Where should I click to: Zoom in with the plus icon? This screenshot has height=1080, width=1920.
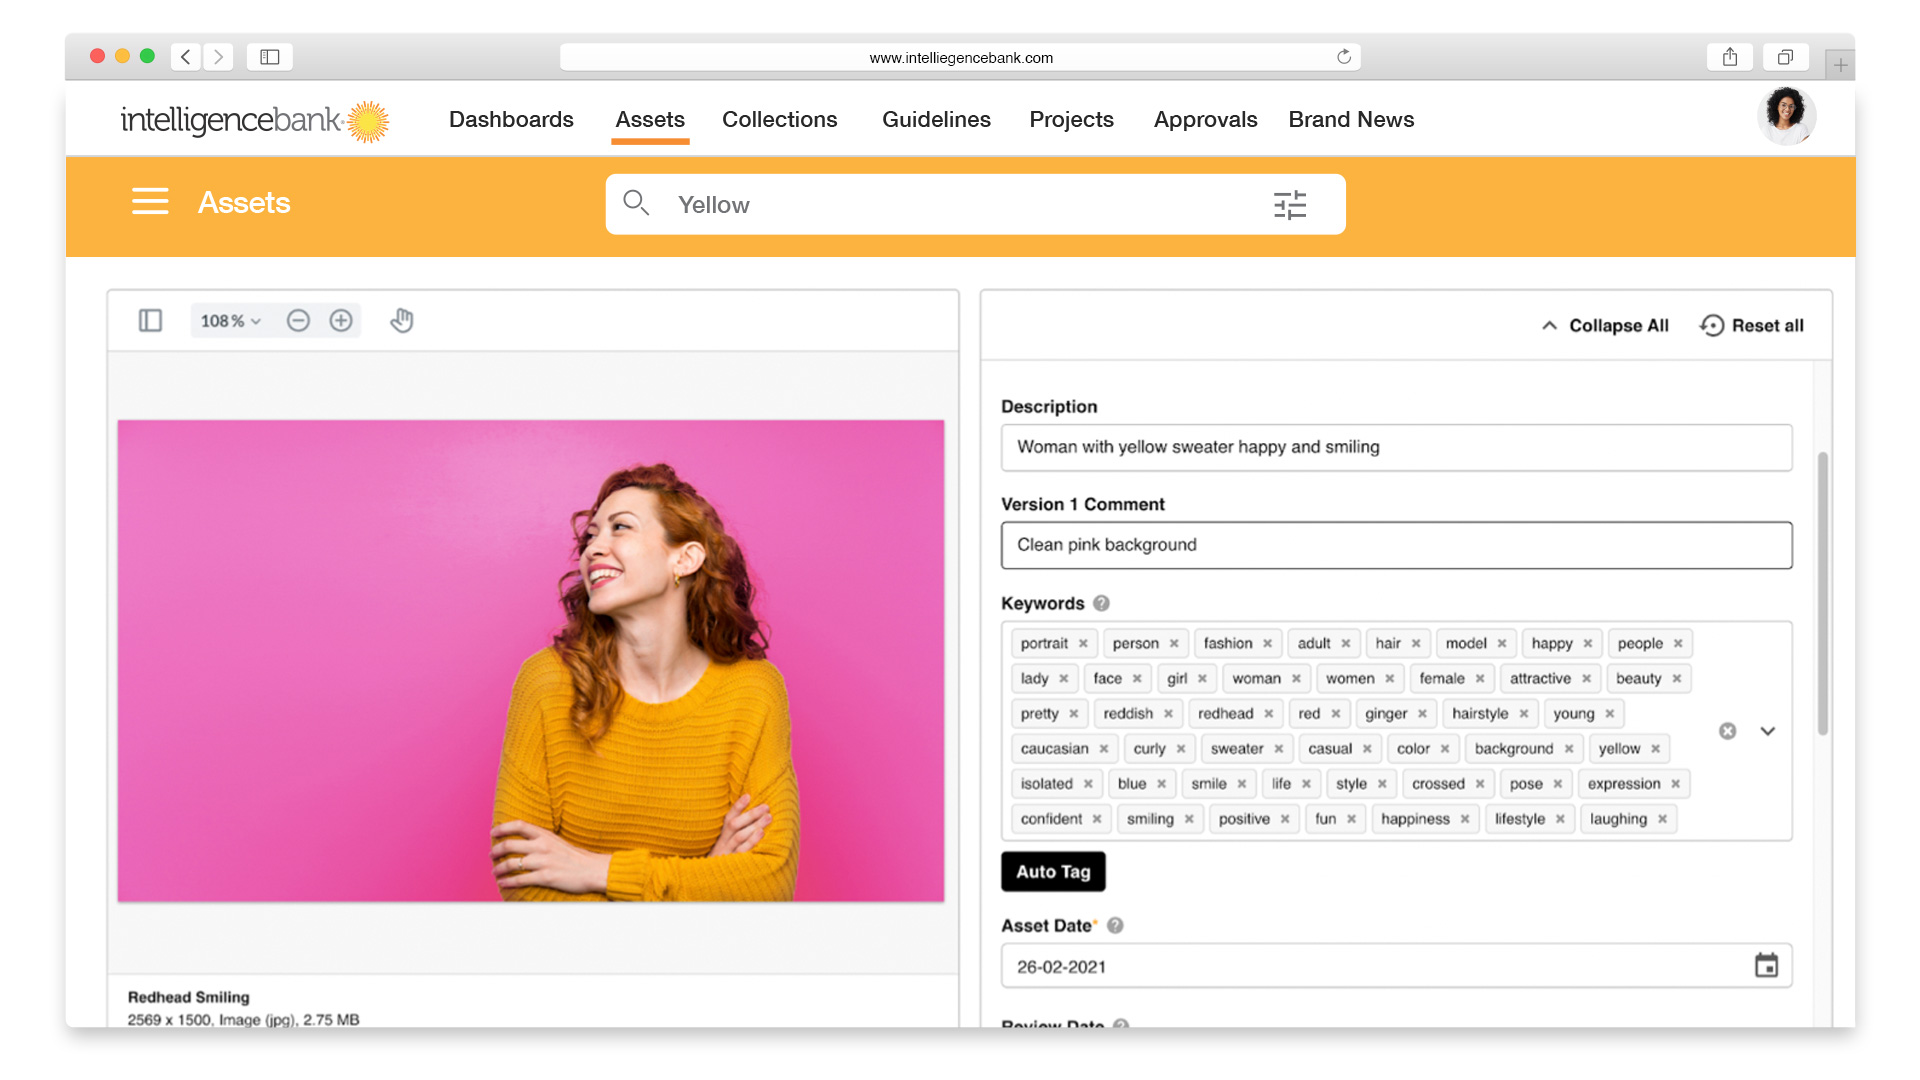pyautogui.click(x=341, y=321)
